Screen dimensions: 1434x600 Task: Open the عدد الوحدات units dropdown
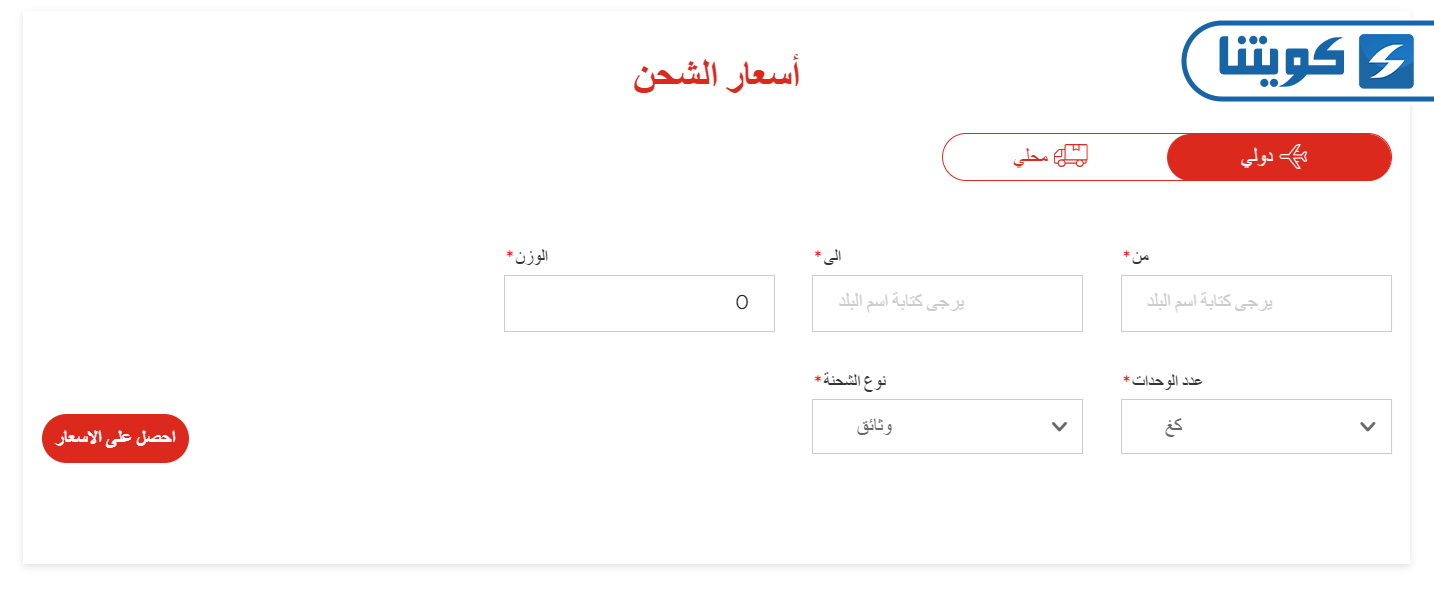[1256, 426]
